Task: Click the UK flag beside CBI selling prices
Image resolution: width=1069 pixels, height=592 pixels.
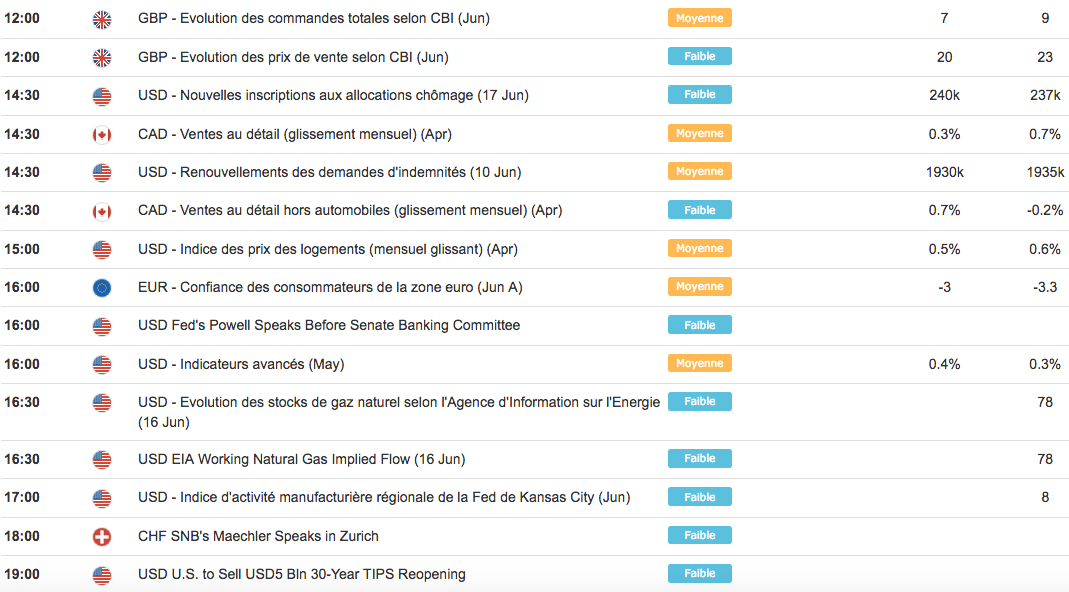Action: tap(102, 57)
